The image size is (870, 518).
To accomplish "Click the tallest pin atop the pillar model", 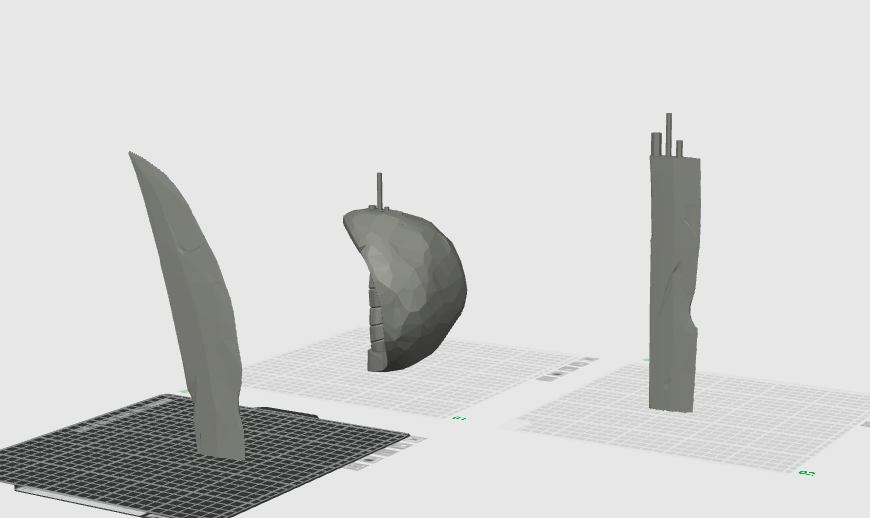I will pos(669,134).
